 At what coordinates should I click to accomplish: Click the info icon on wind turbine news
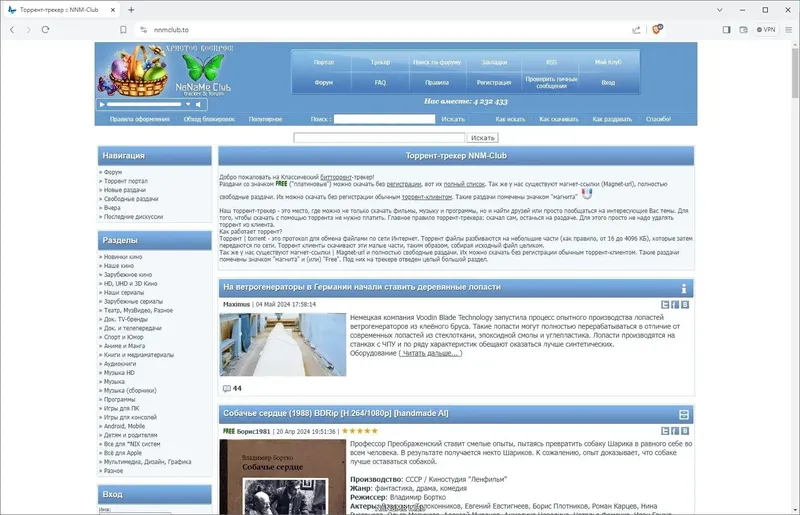(684, 288)
